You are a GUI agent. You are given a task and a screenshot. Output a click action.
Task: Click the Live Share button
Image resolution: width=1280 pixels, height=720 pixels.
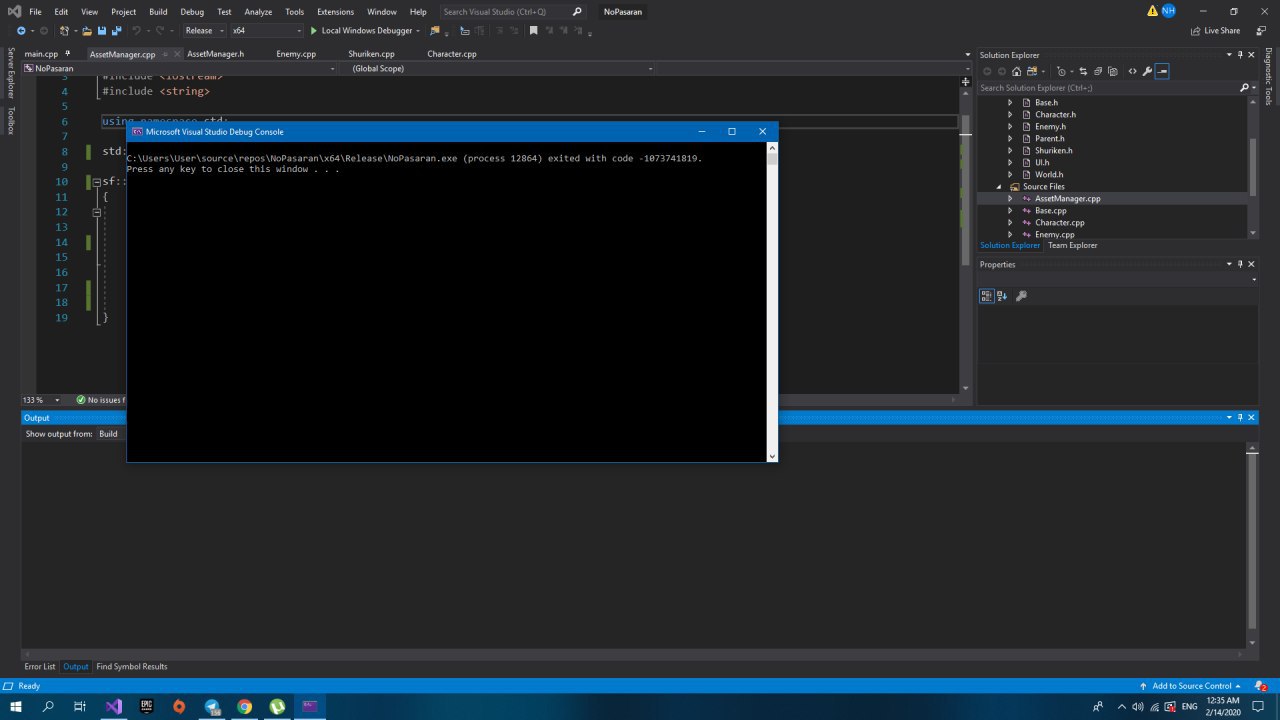pyautogui.click(x=1215, y=31)
